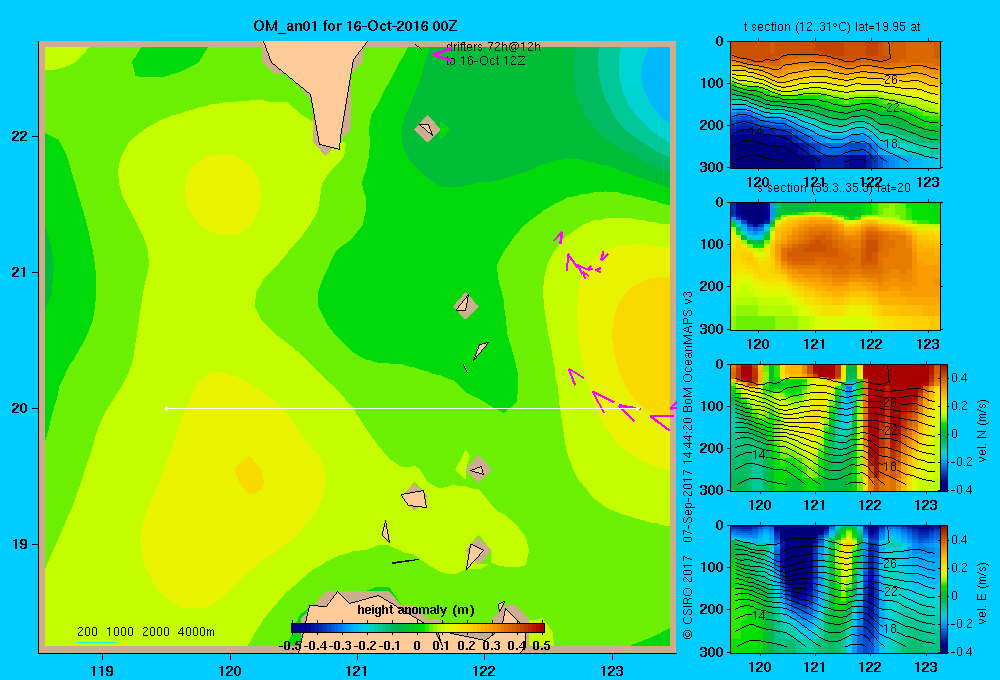Image resolution: width=1000 pixels, height=680 pixels.
Task: Click longitude label 119 on the main map
Action: (102, 670)
